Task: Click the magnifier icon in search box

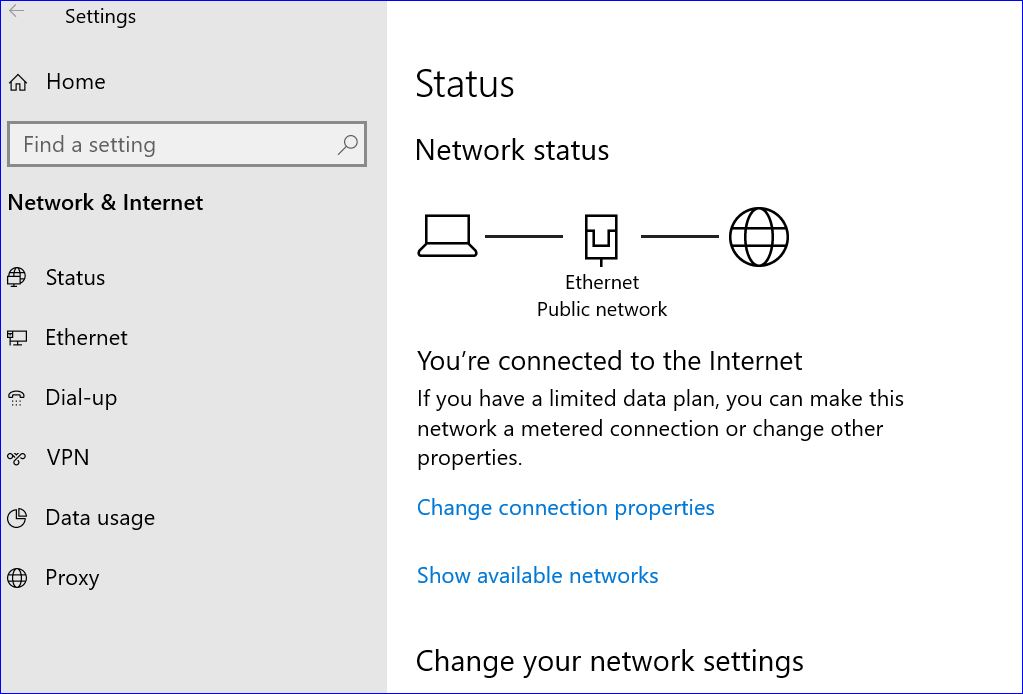Action: tap(347, 145)
